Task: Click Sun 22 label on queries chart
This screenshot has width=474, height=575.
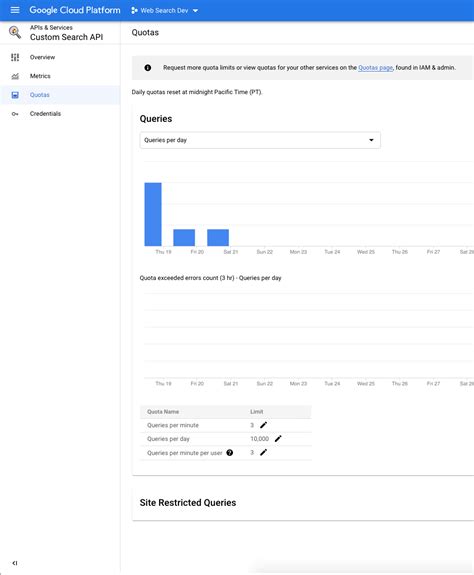Action: (x=265, y=252)
